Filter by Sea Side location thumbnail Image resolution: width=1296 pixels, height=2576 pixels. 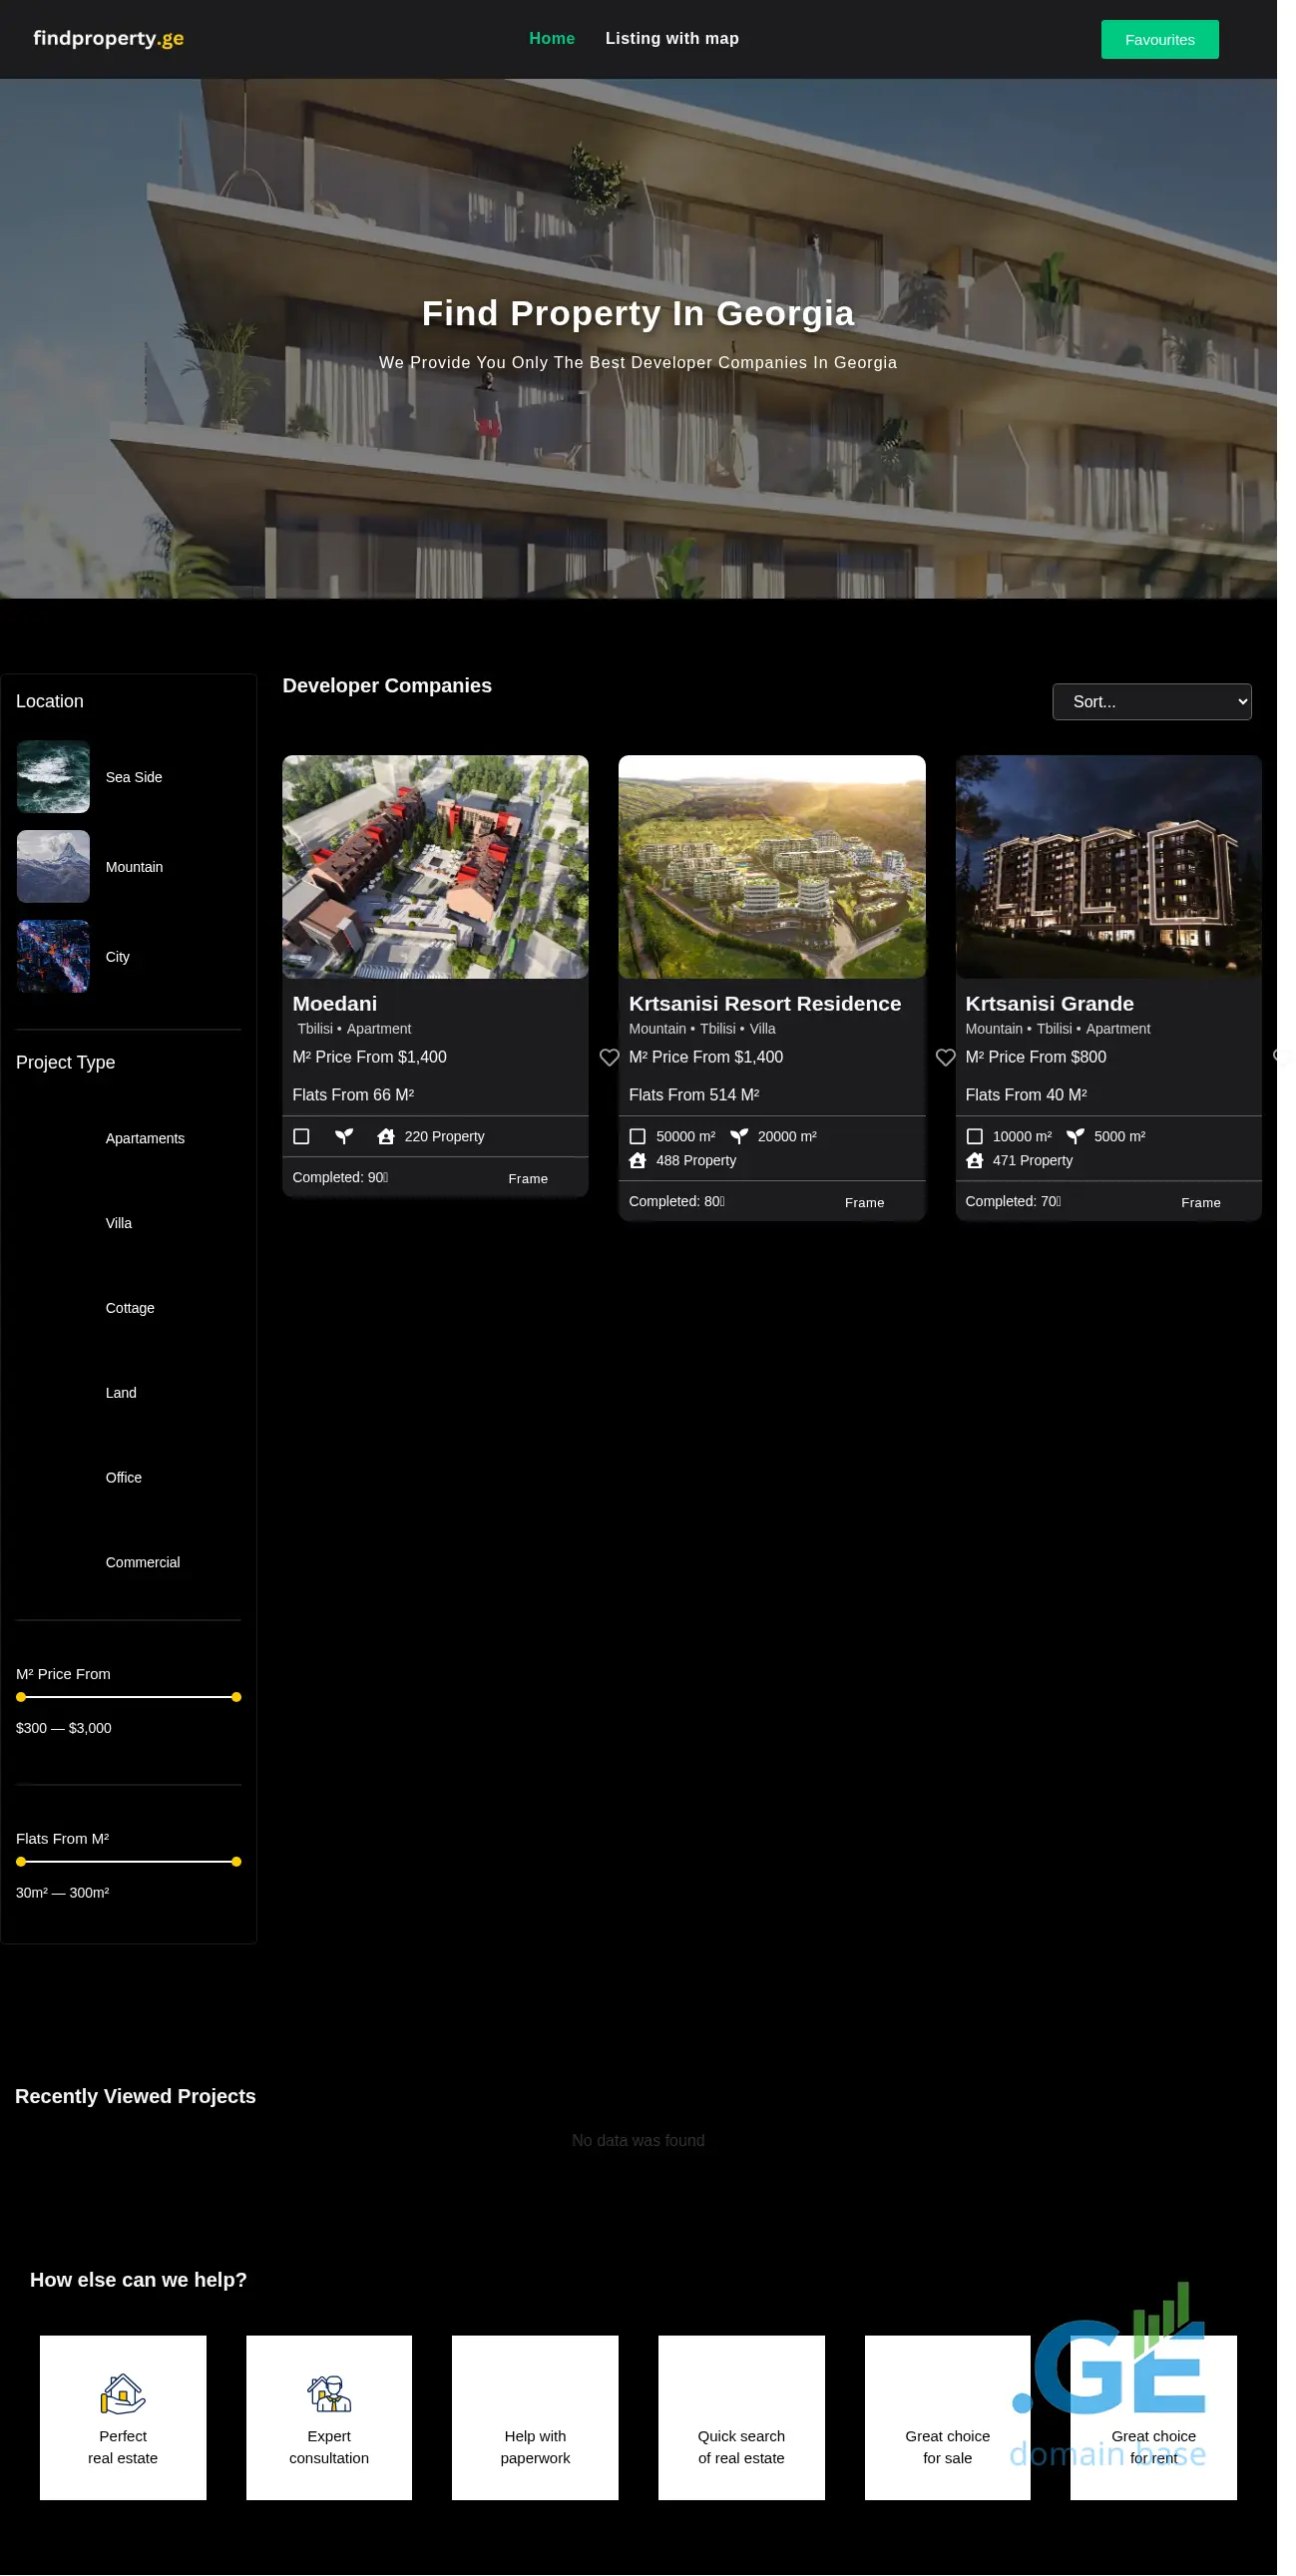(x=53, y=777)
